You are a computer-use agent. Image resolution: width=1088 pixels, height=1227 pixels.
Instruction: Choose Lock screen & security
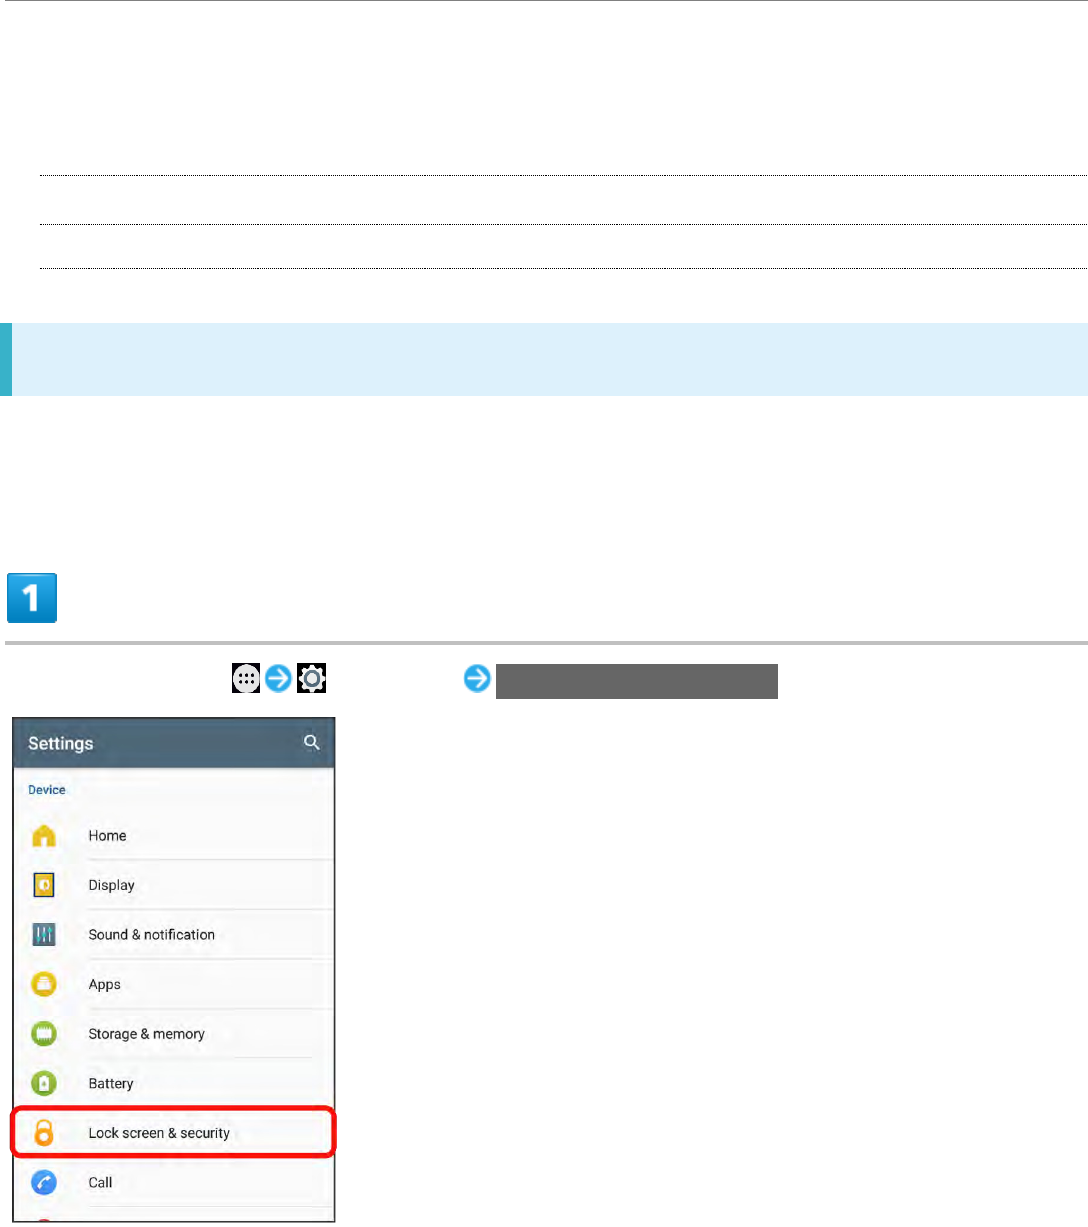(x=174, y=1132)
